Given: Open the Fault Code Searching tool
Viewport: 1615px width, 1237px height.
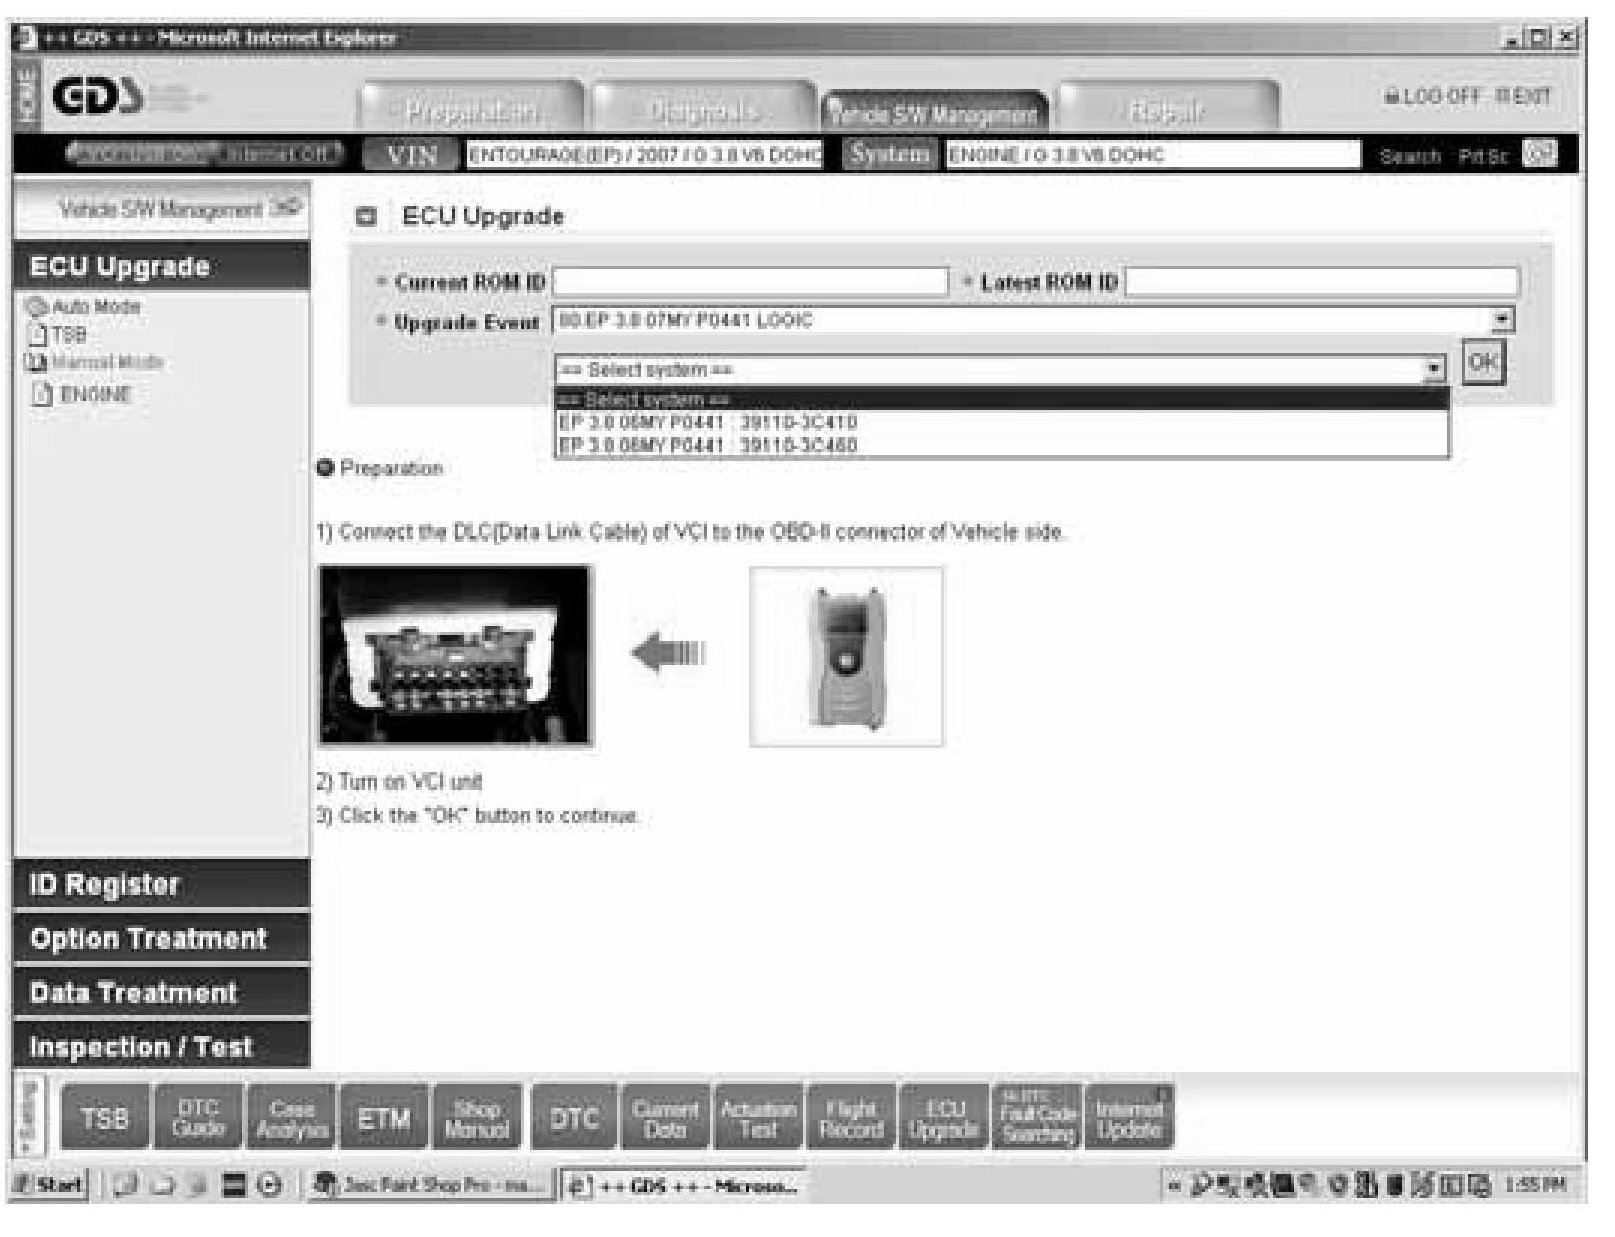Looking at the screenshot, I should [x=1037, y=1118].
